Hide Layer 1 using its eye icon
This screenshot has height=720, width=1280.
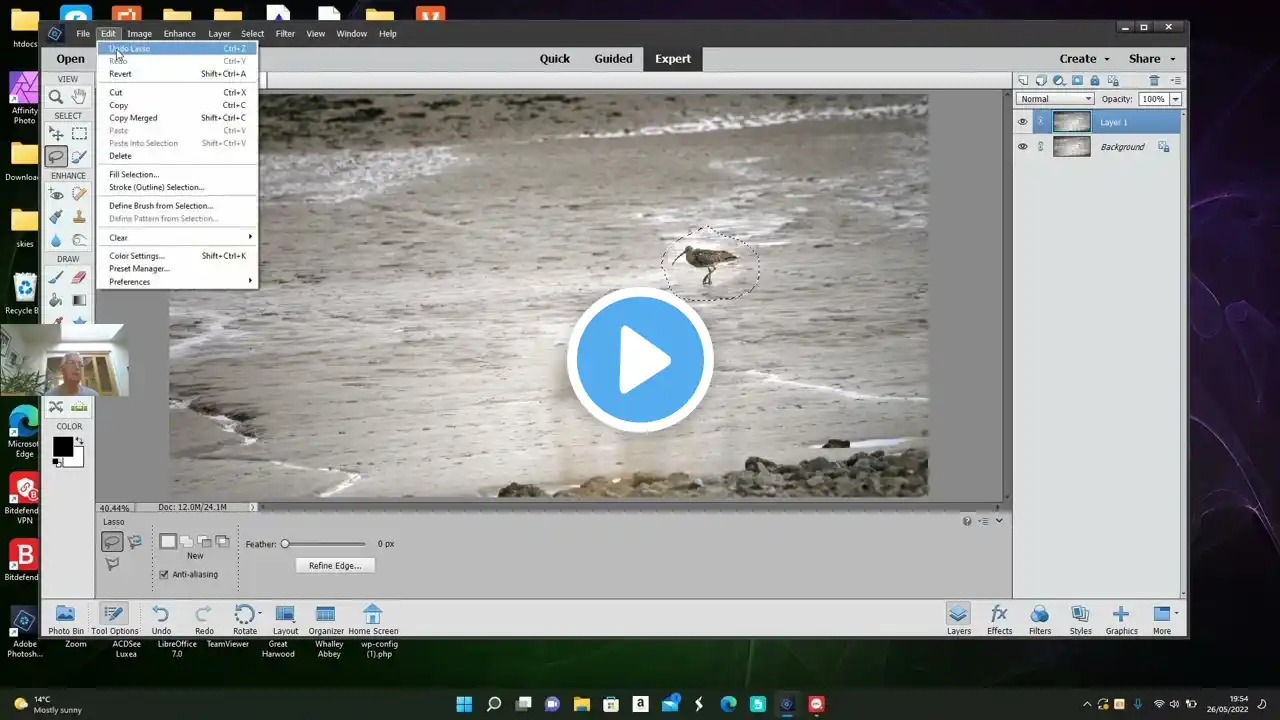[1022, 122]
